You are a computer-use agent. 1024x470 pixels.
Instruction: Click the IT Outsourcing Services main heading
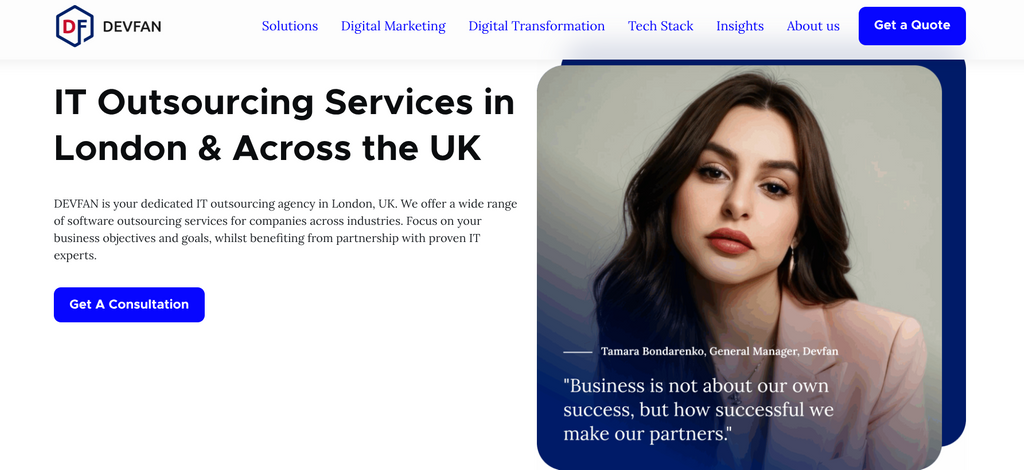click(284, 125)
